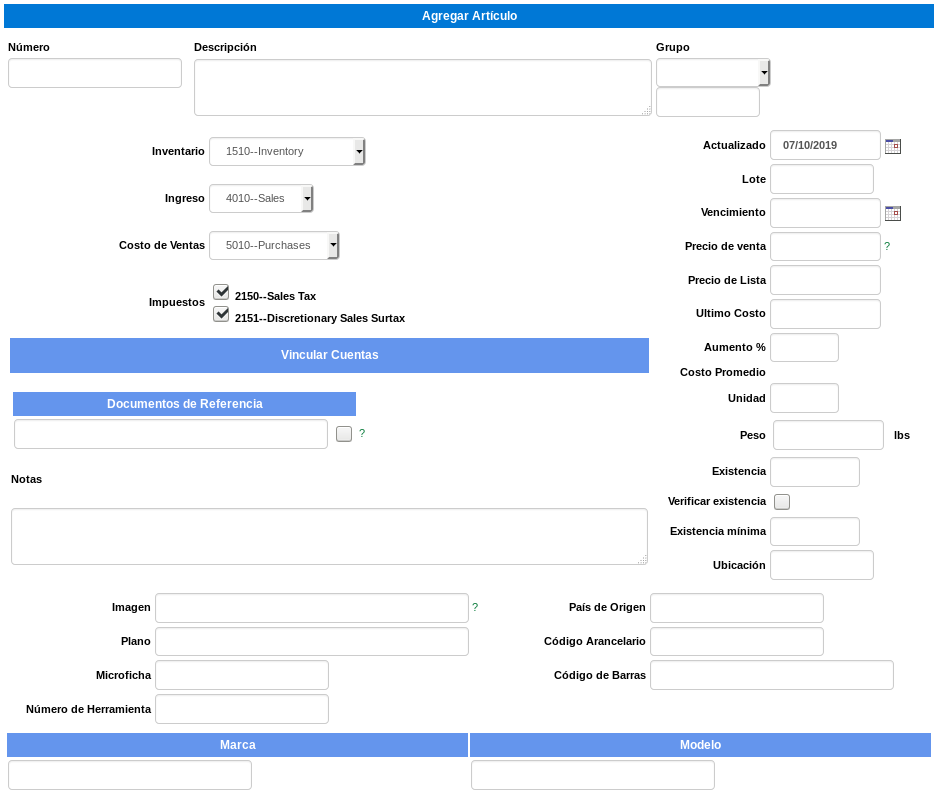Open the Inventario account dropdown
Viewport: 938px width, 796px height.
coord(287,151)
